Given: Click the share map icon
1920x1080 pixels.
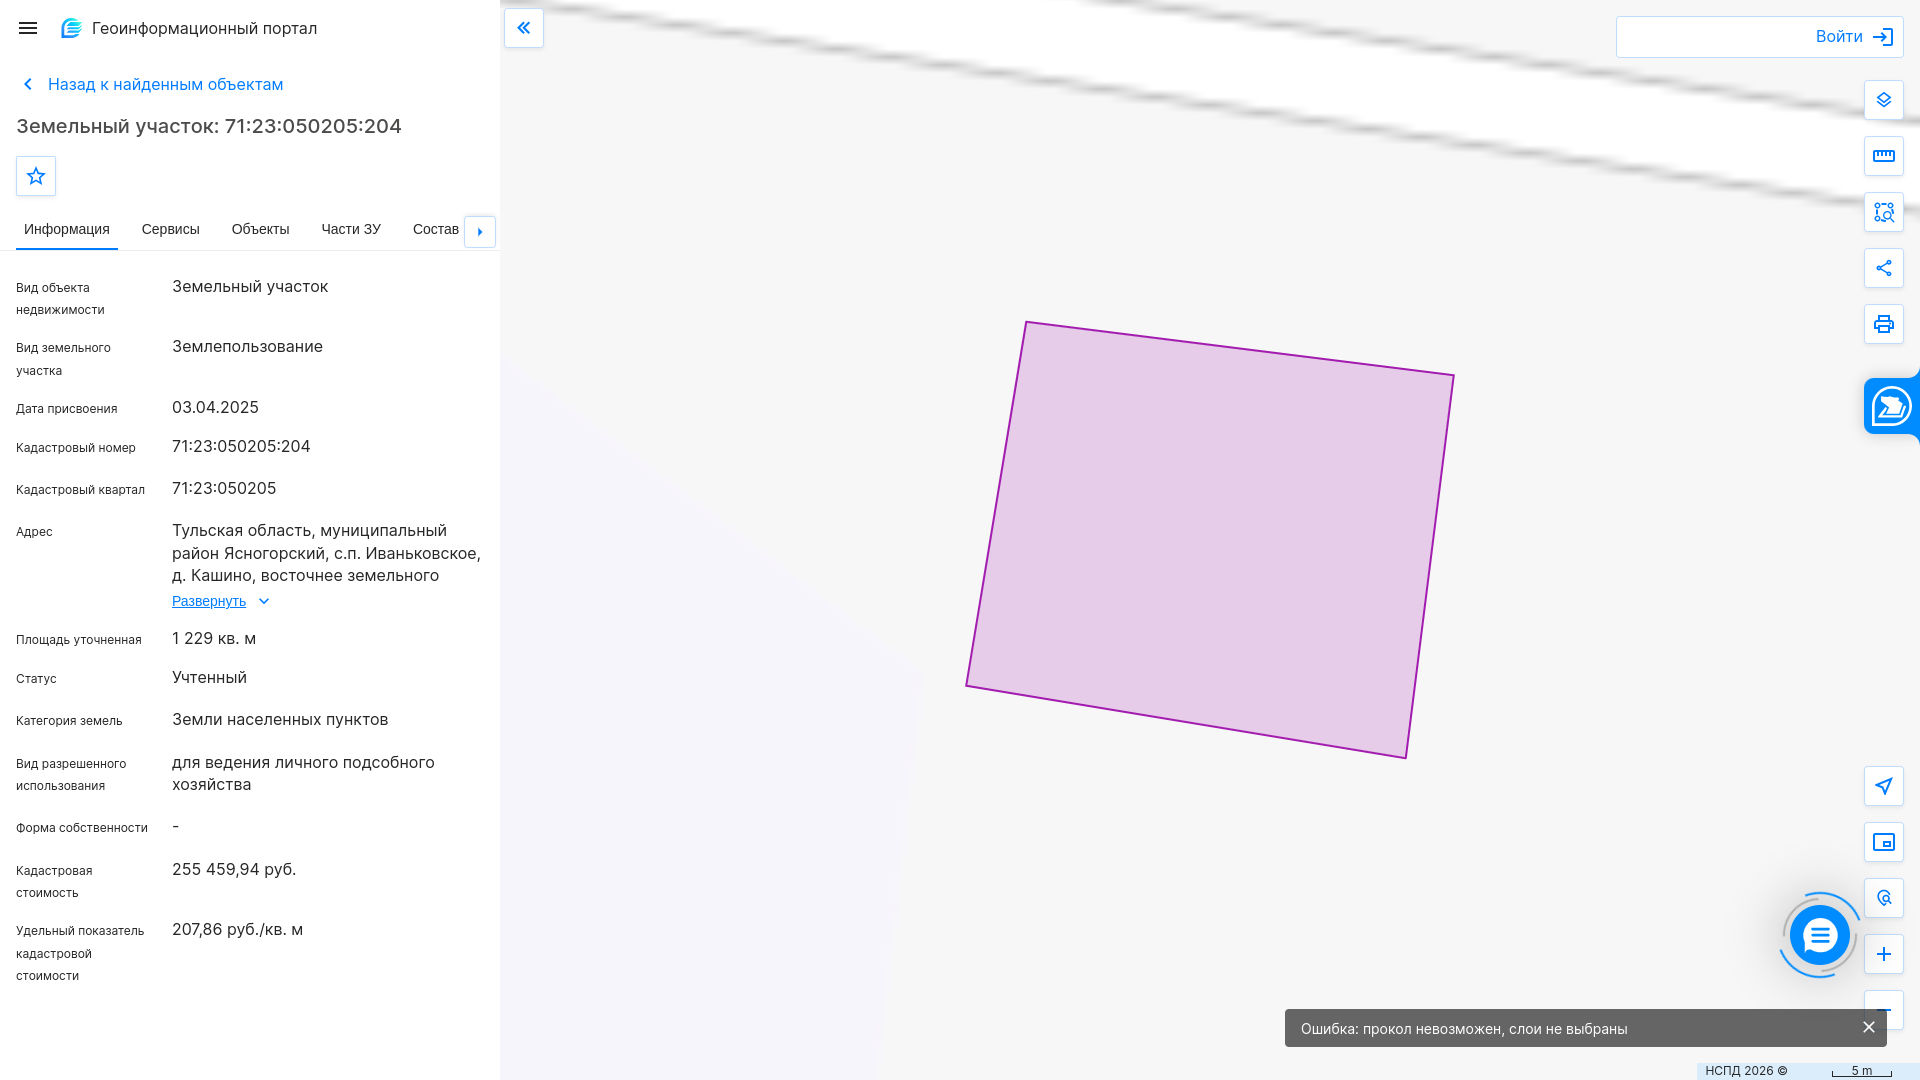Looking at the screenshot, I should tap(1884, 268).
